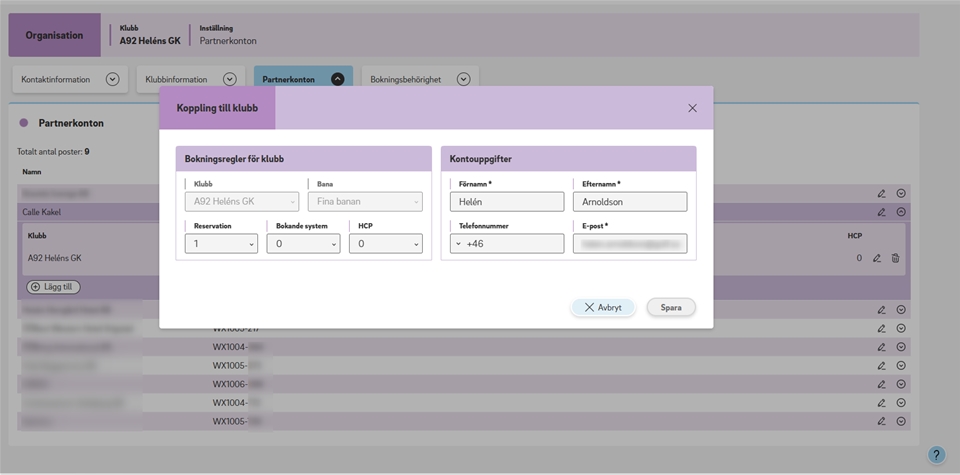960x475 pixels.
Task: Edit the A92 Heléns GK club row
Action: pos(877,258)
